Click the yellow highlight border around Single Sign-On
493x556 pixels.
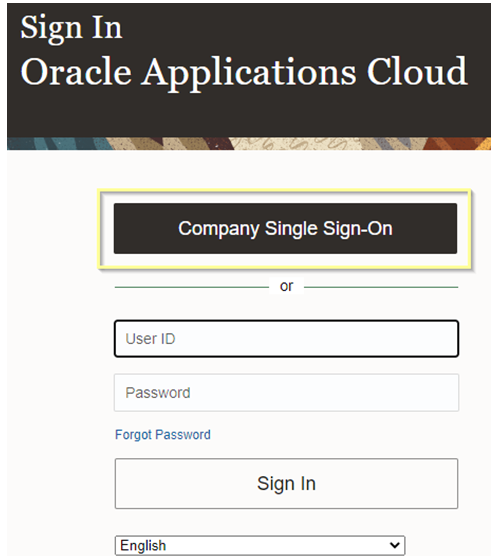284,191
